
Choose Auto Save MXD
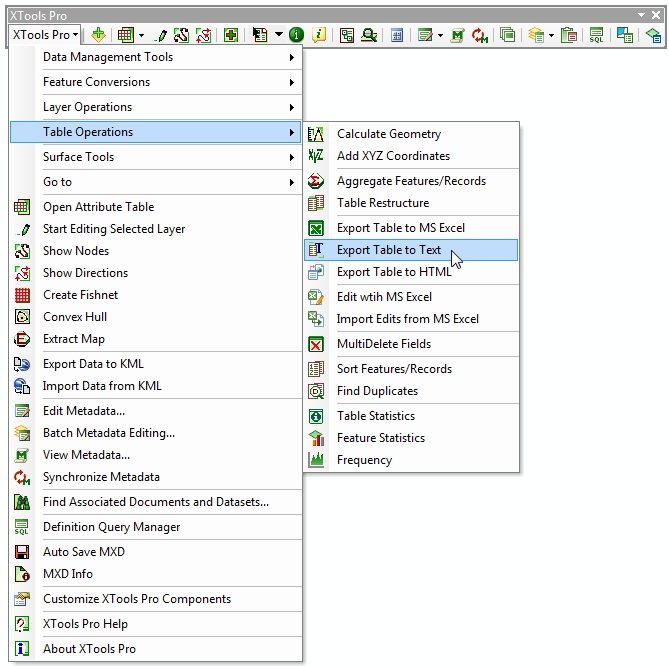click(x=156, y=552)
